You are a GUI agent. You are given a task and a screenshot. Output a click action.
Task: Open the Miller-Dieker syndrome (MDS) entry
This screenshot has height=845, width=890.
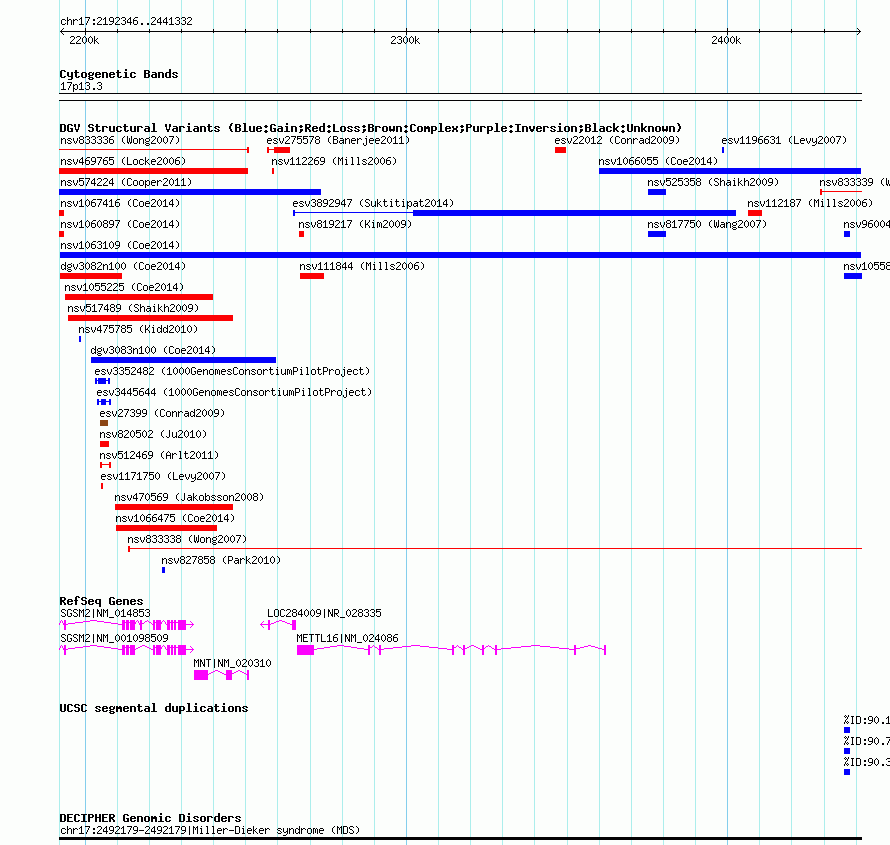tap(210, 830)
